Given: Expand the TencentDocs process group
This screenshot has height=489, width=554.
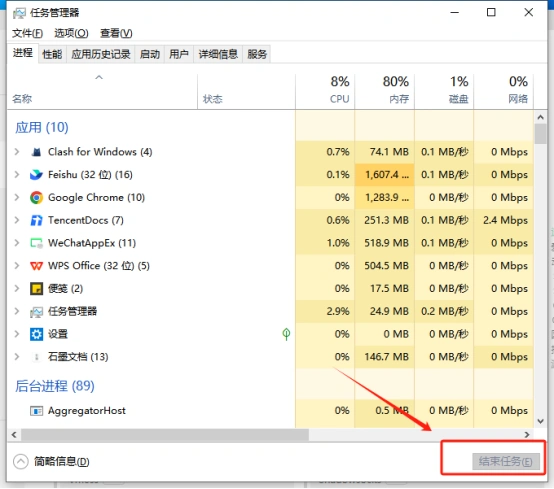Looking at the screenshot, I should [x=17, y=220].
